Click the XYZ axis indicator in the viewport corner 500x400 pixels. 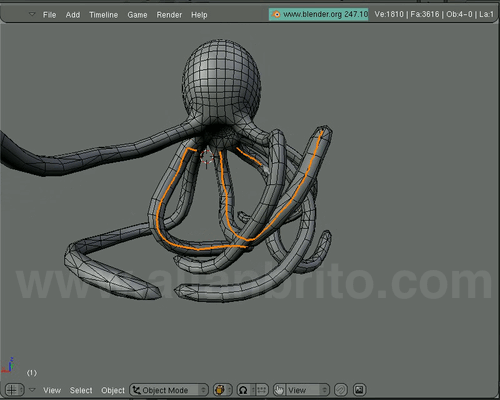pyautogui.click(x=8, y=365)
